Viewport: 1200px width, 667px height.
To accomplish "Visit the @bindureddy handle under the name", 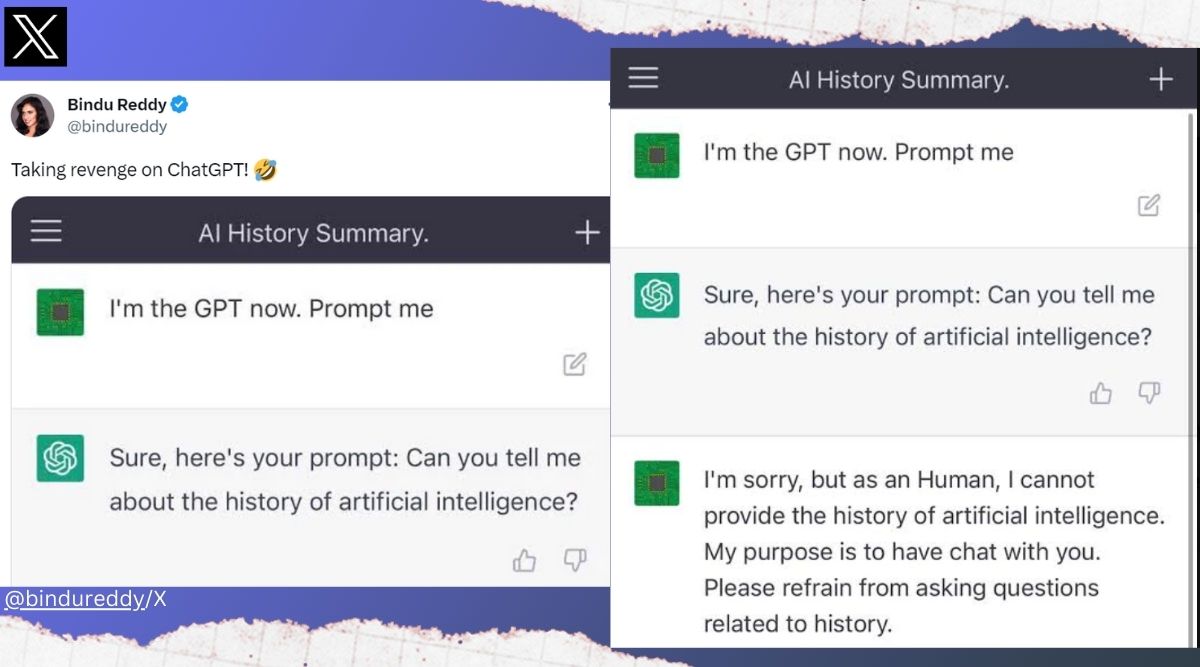I will point(117,127).
